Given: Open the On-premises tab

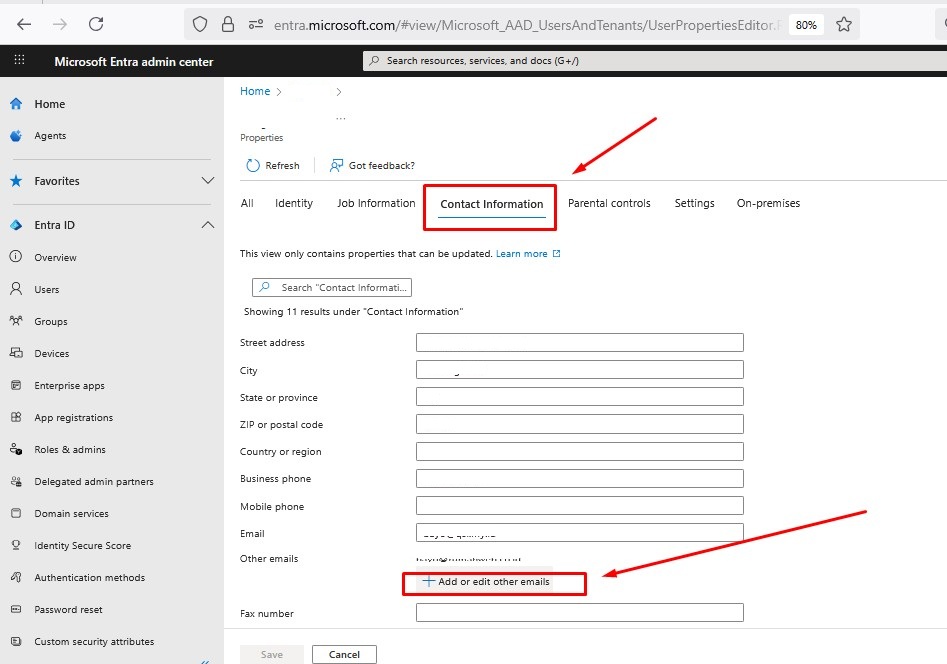Looking at the screenshot, I should [x=768, y=203].
